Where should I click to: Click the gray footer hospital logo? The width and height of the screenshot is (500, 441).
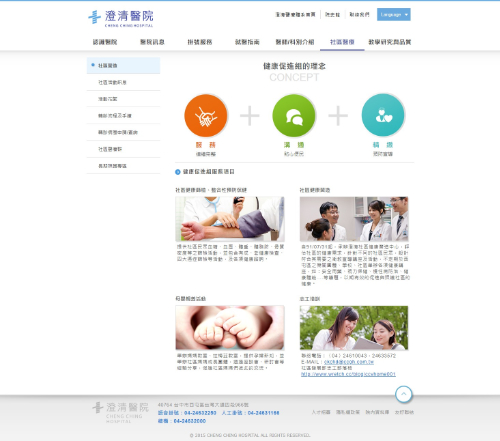pyautogui.click(x=121, y=412)
